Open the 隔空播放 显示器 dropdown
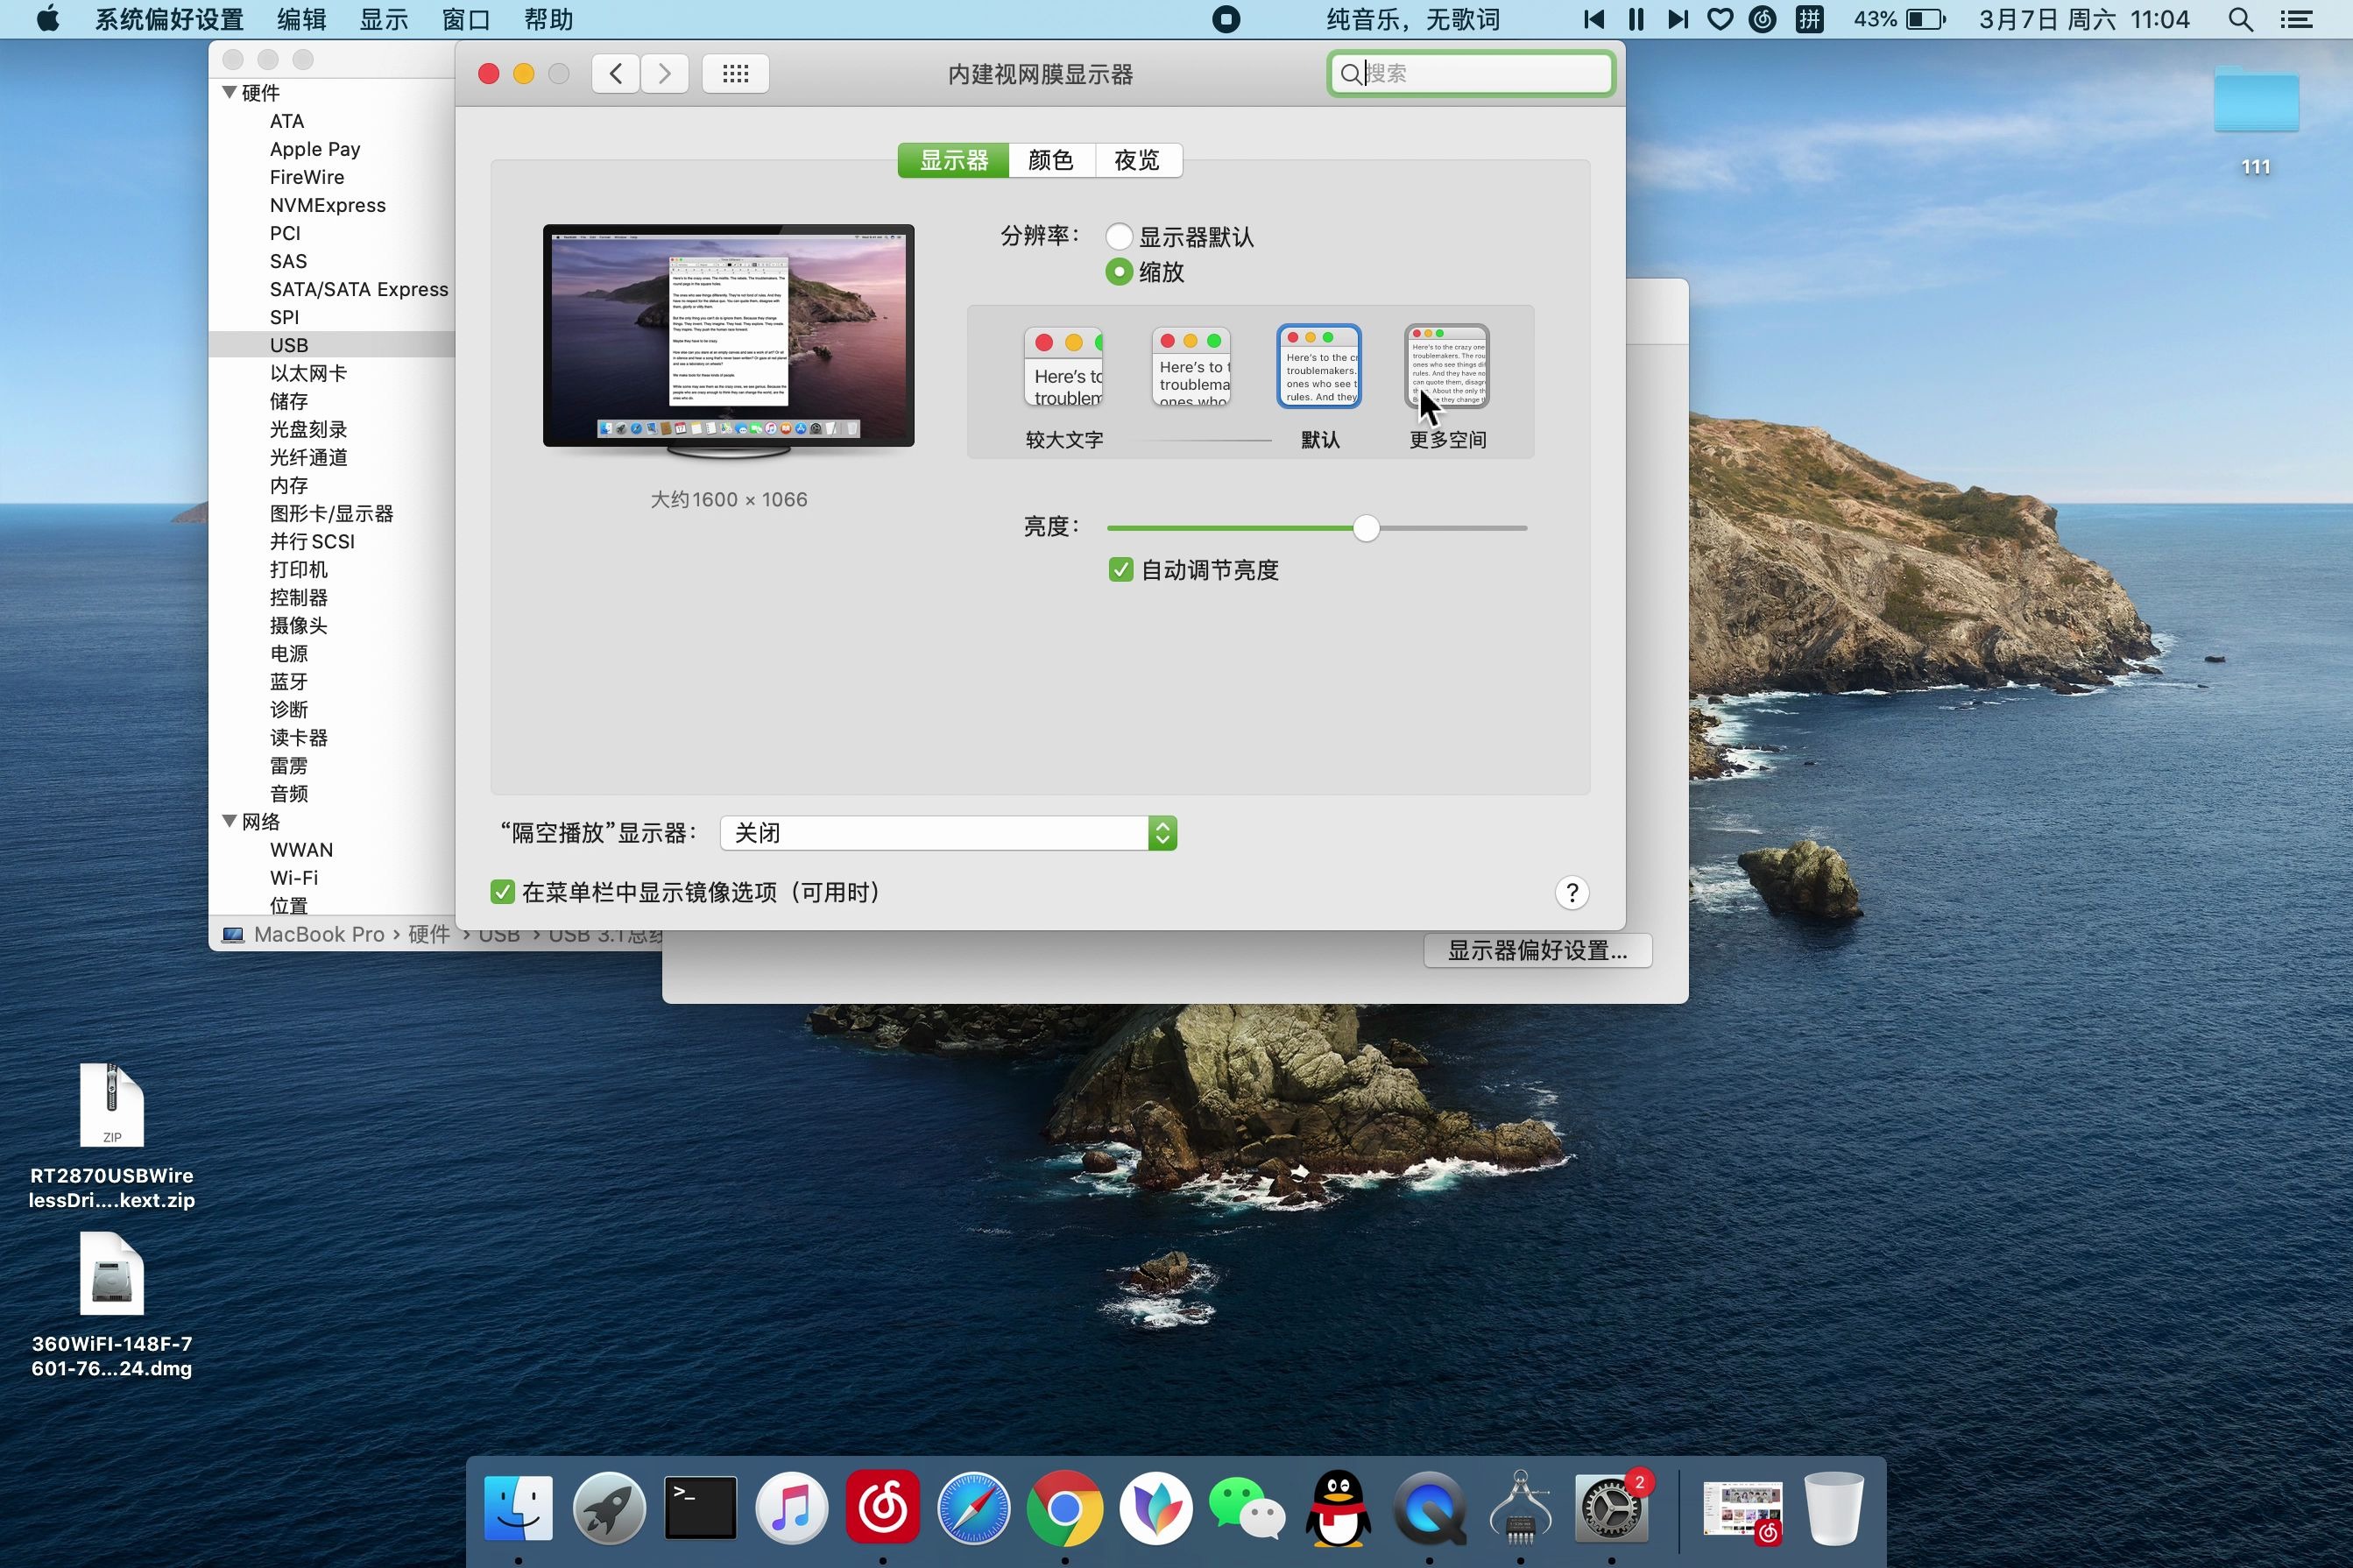 [x=948, y=833]
